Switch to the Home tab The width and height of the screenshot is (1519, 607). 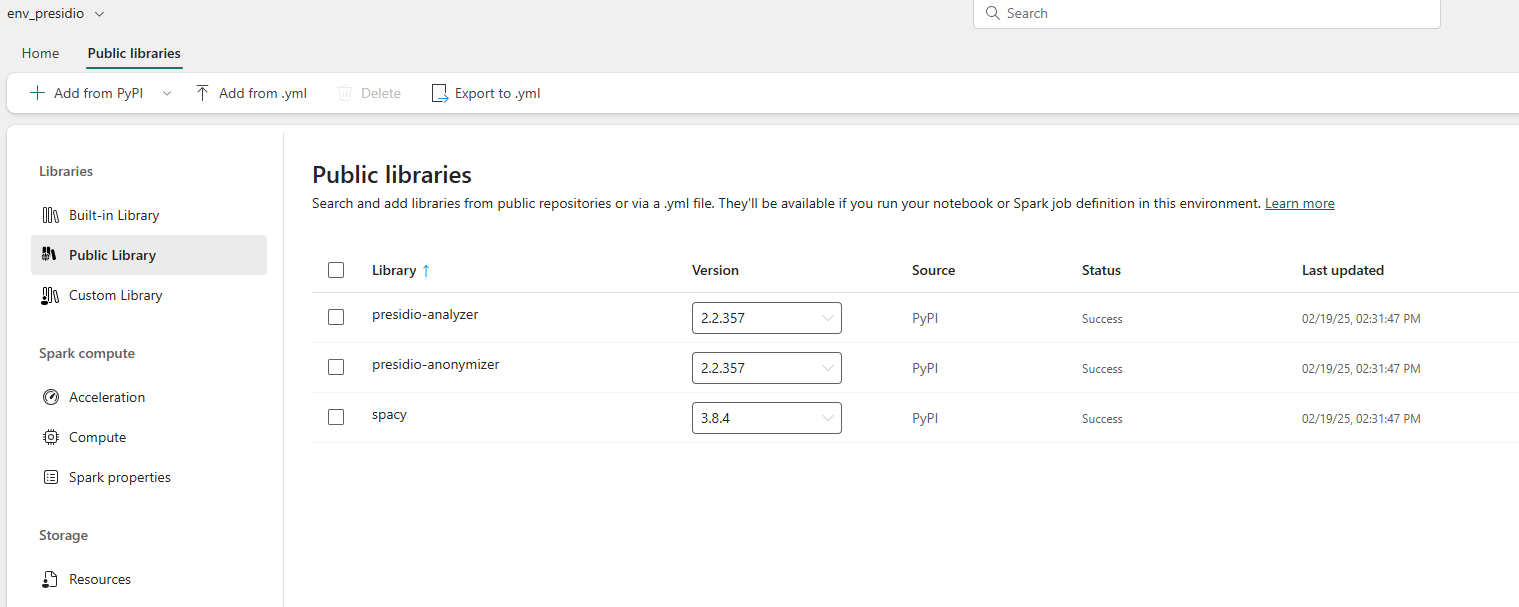coord(41,53)
